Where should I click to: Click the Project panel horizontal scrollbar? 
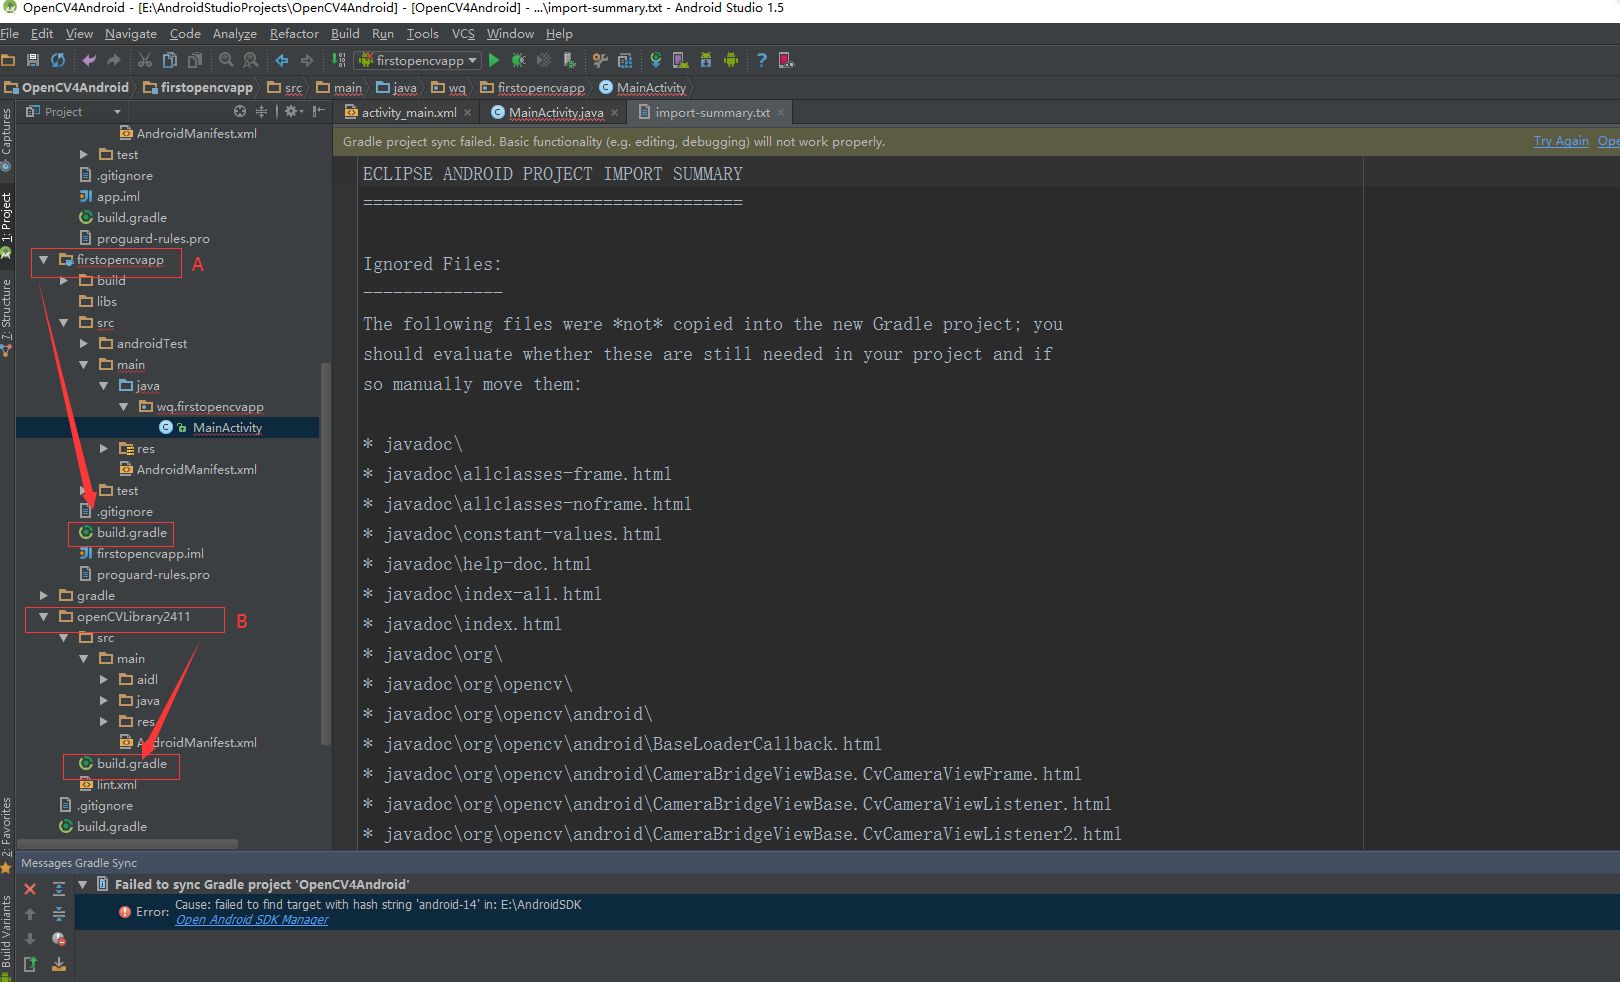coord(128,844)
